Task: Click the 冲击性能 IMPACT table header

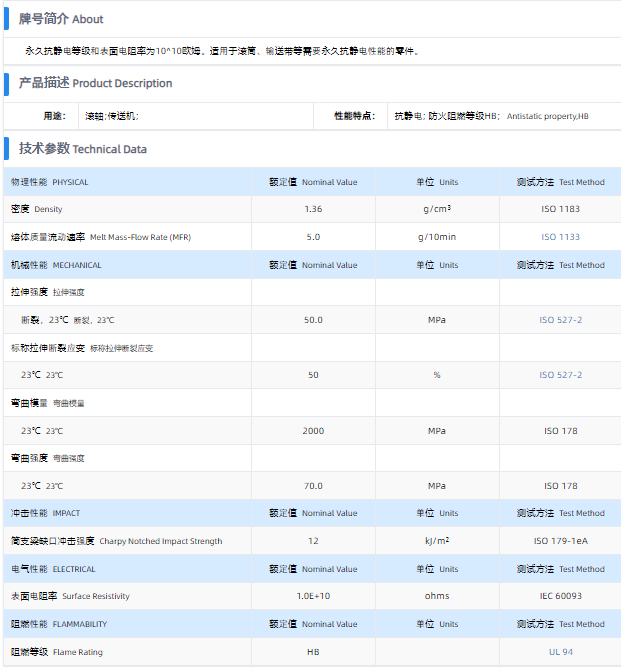Action: point(47,513)
